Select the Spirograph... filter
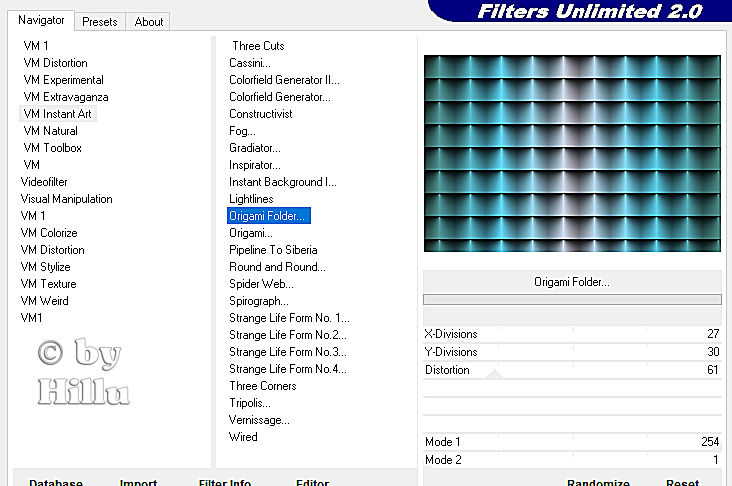The height and width of the screenshot is (486, 732). pyautogui.click(x=259, y=301)
